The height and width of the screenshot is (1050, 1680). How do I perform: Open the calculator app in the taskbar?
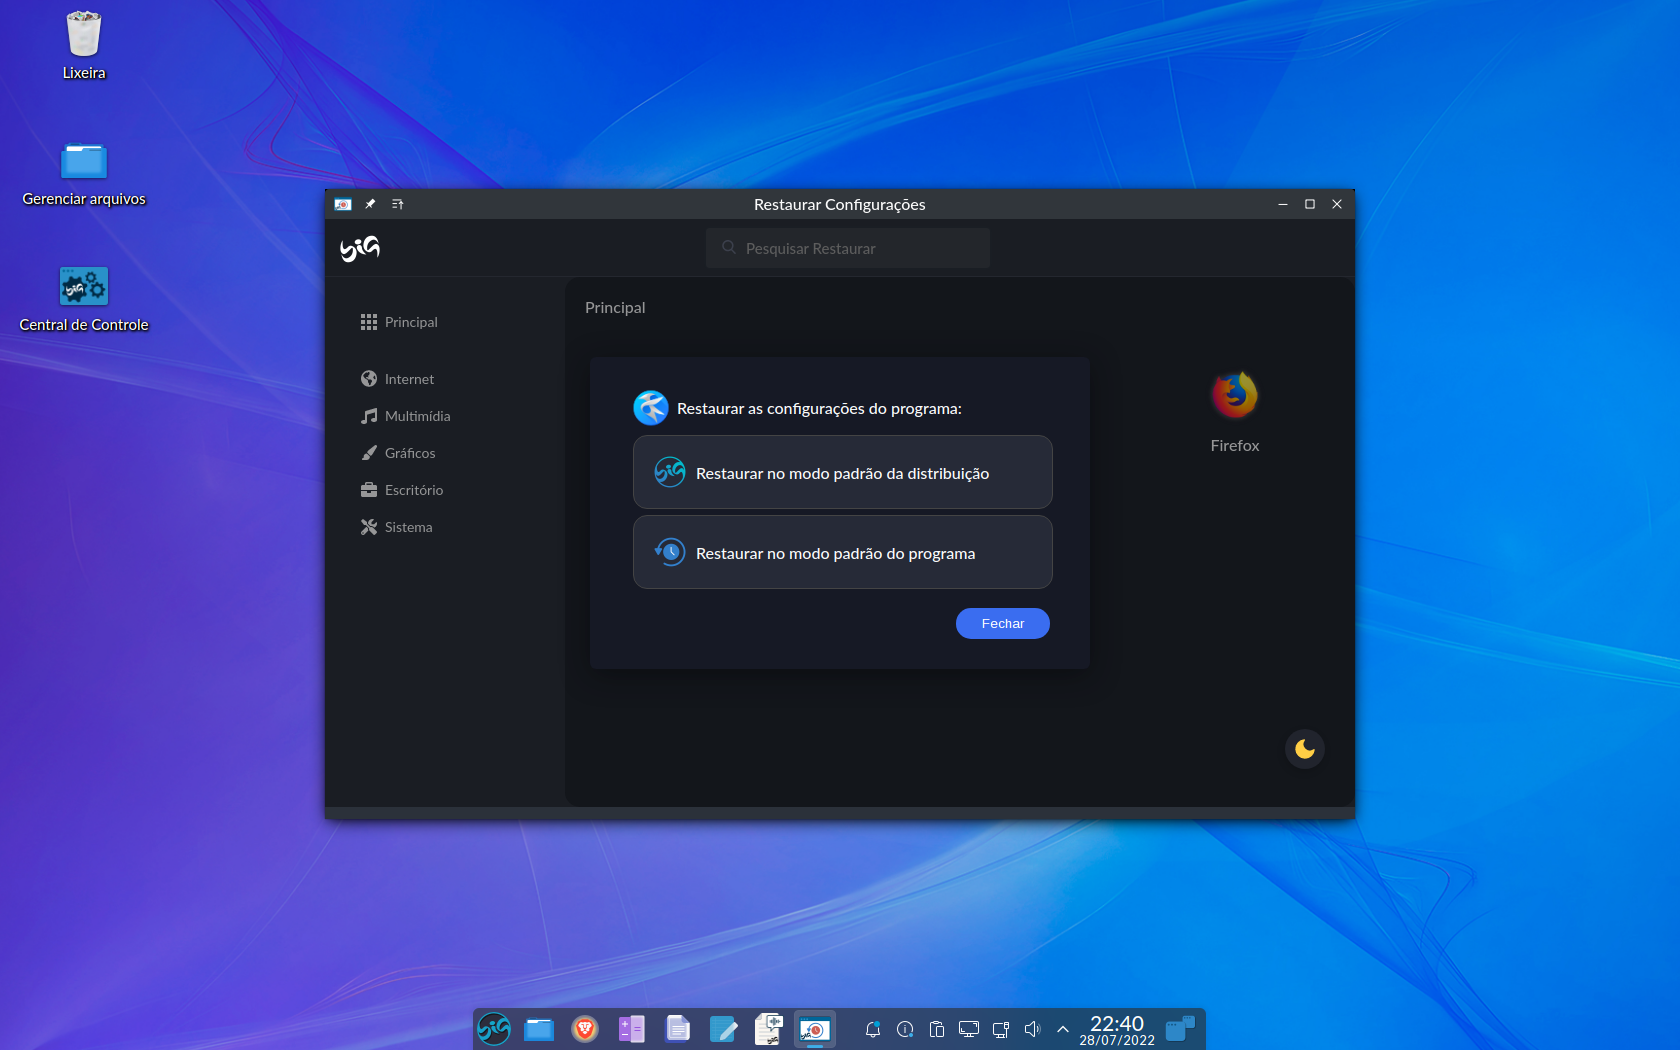pos(631,1029)
